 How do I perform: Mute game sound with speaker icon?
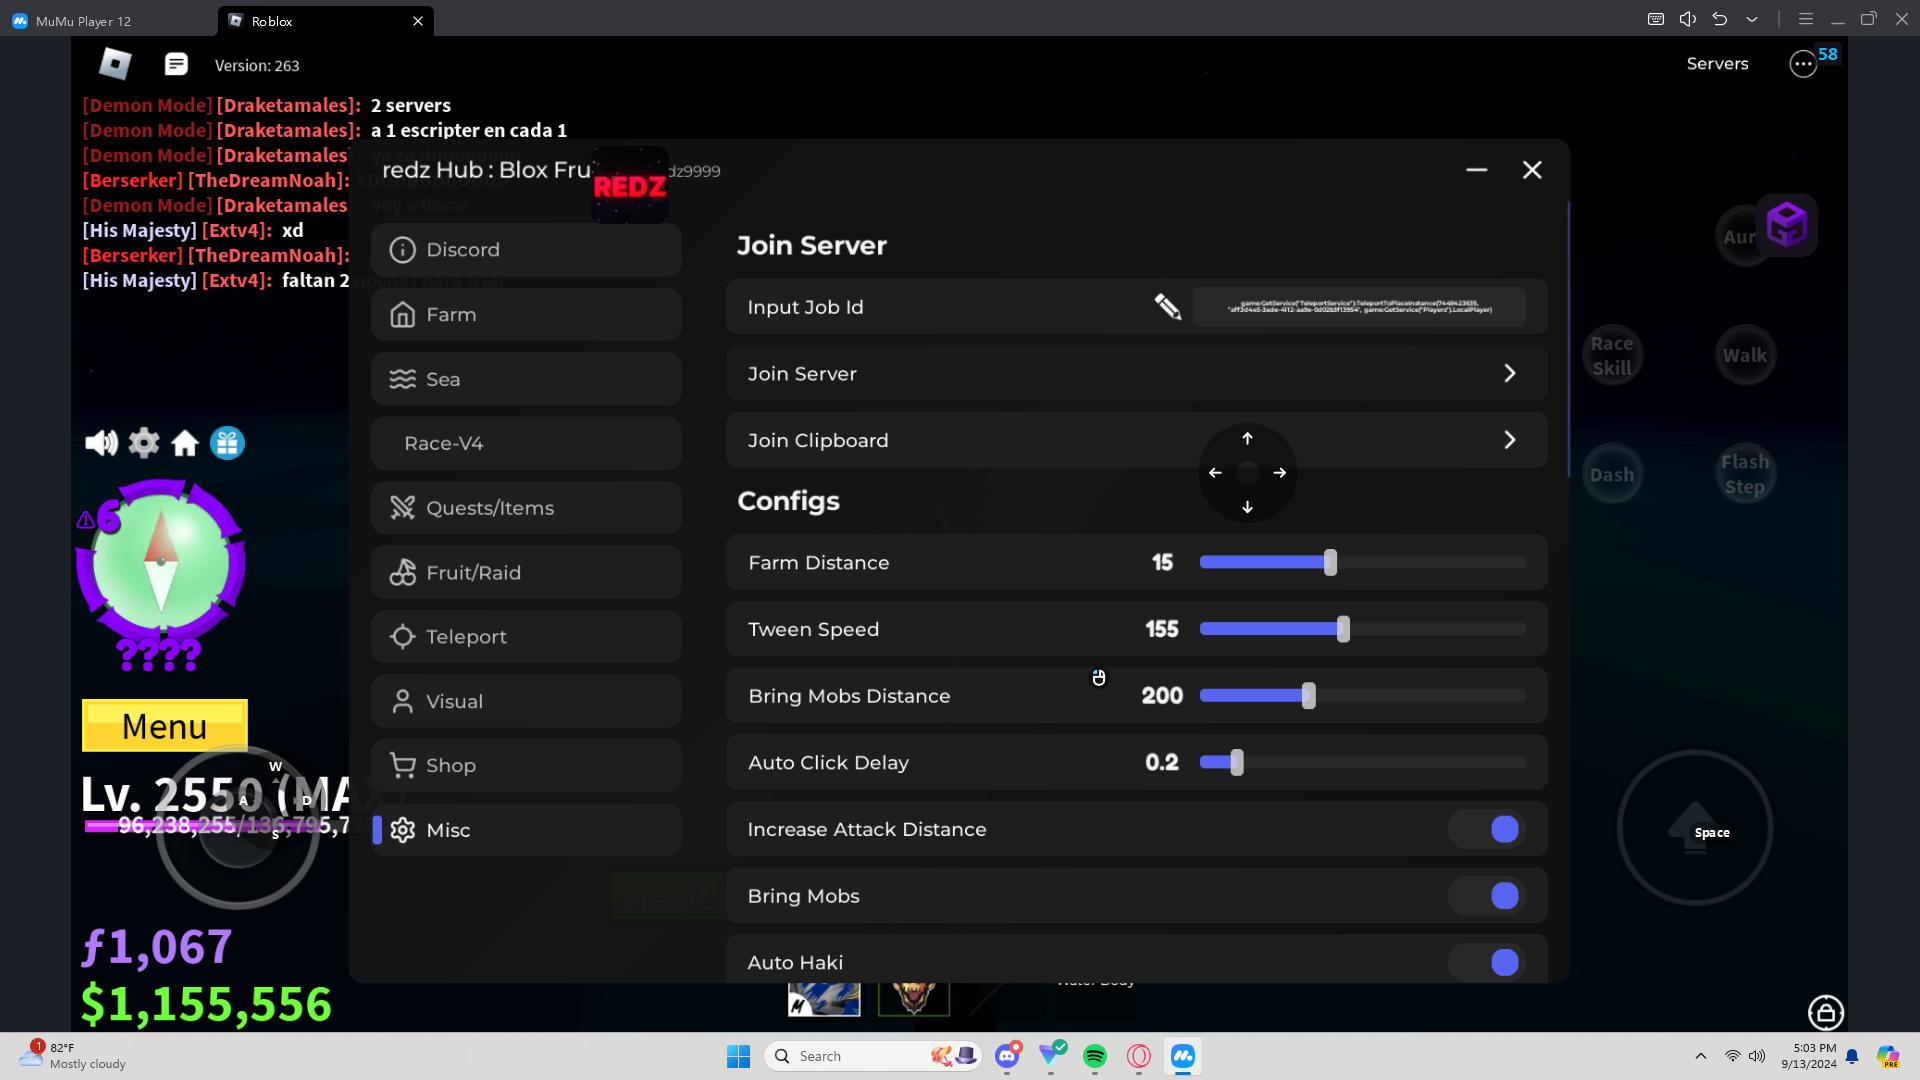point(101,443)
